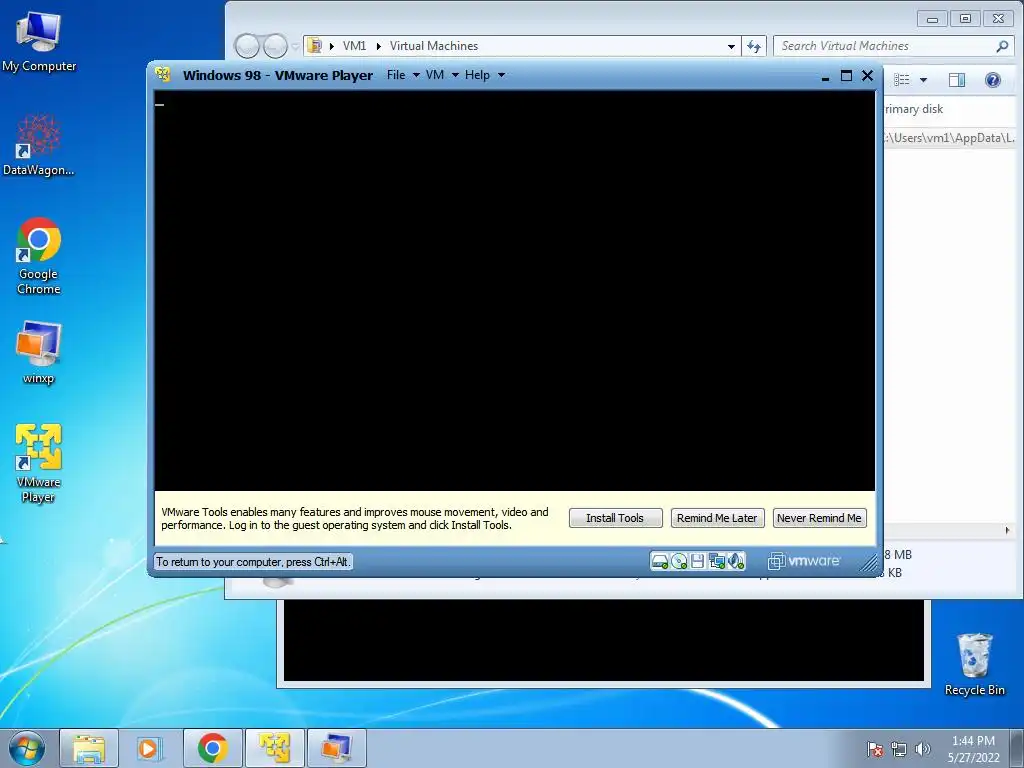Maximize the VMware Player window

coord(846,76)
